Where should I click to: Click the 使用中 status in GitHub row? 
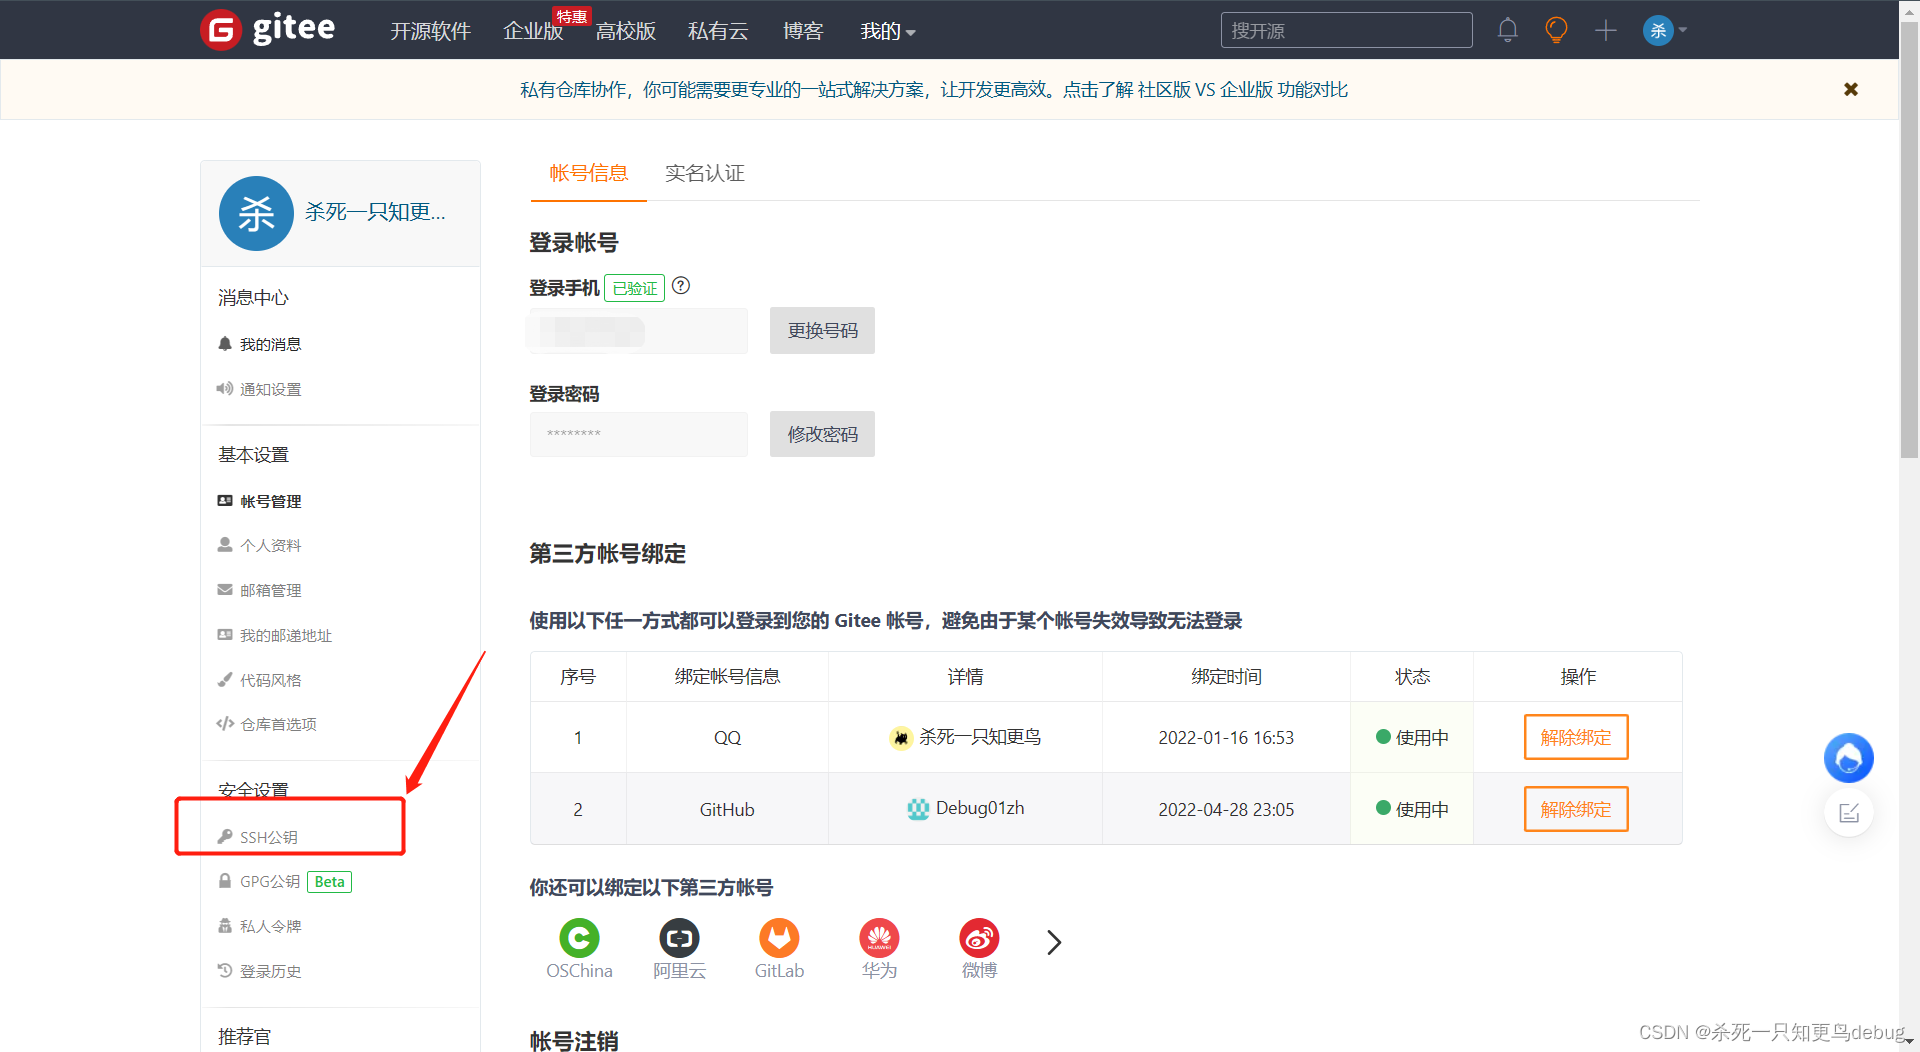click(1412, 809)
